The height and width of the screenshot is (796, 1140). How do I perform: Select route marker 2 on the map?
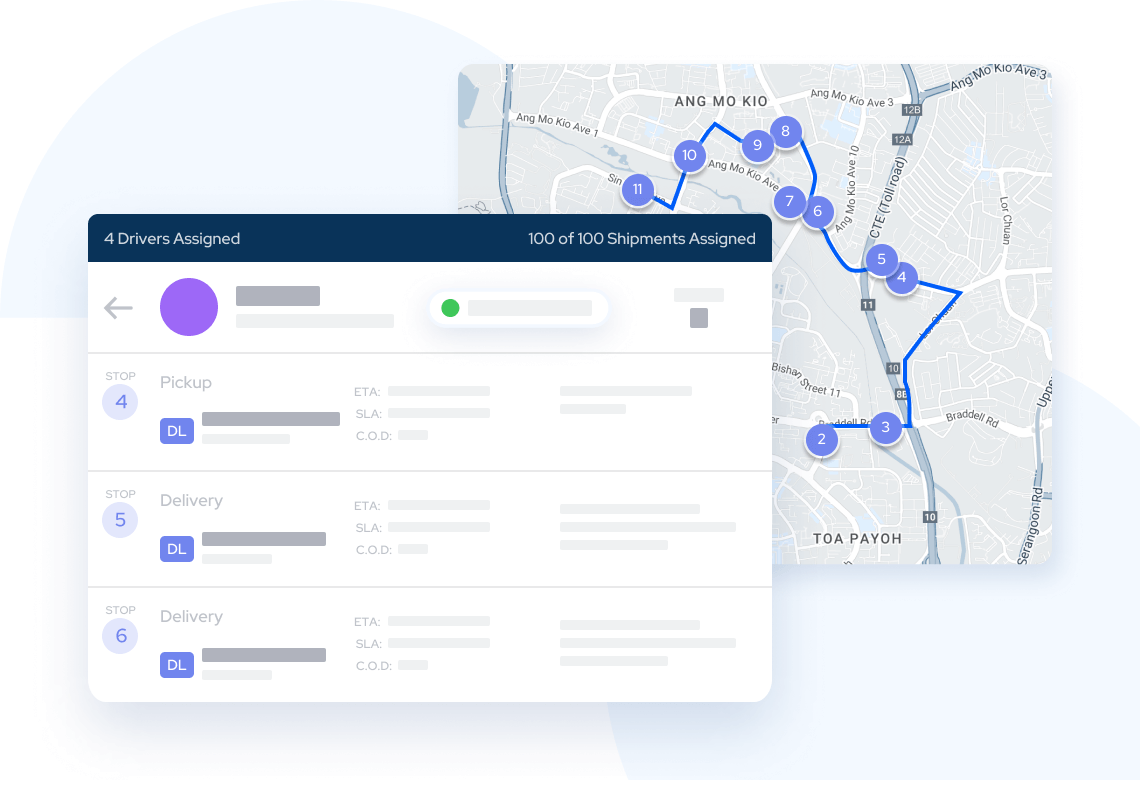click(x=822, y=439)
